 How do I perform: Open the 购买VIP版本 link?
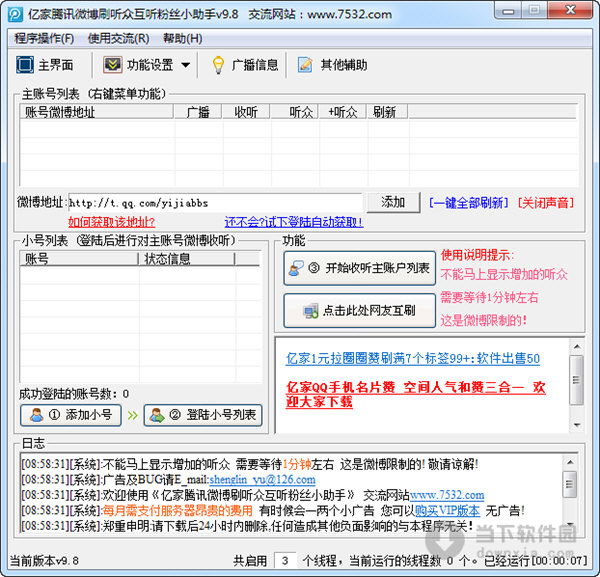pos(447,510)
